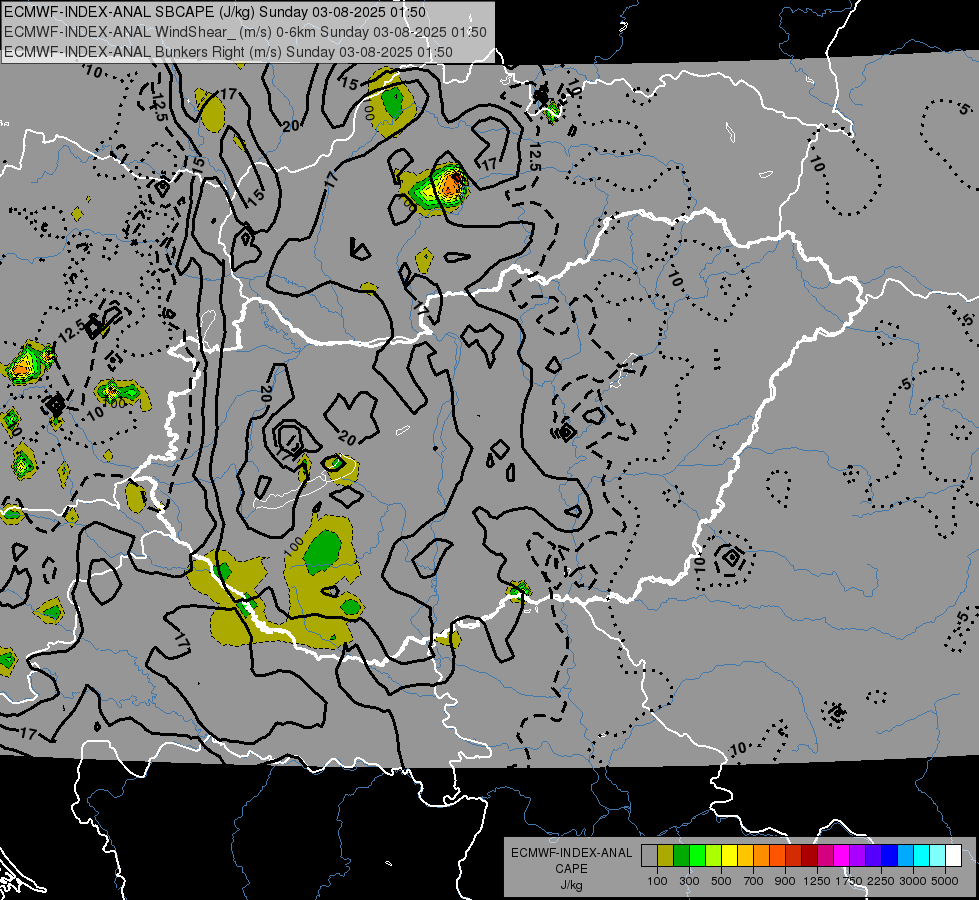Screen dimensions: 979x900
Task: Click the legend title ECMWF-INDEX-ANAL
Action: tap(571, 853)
